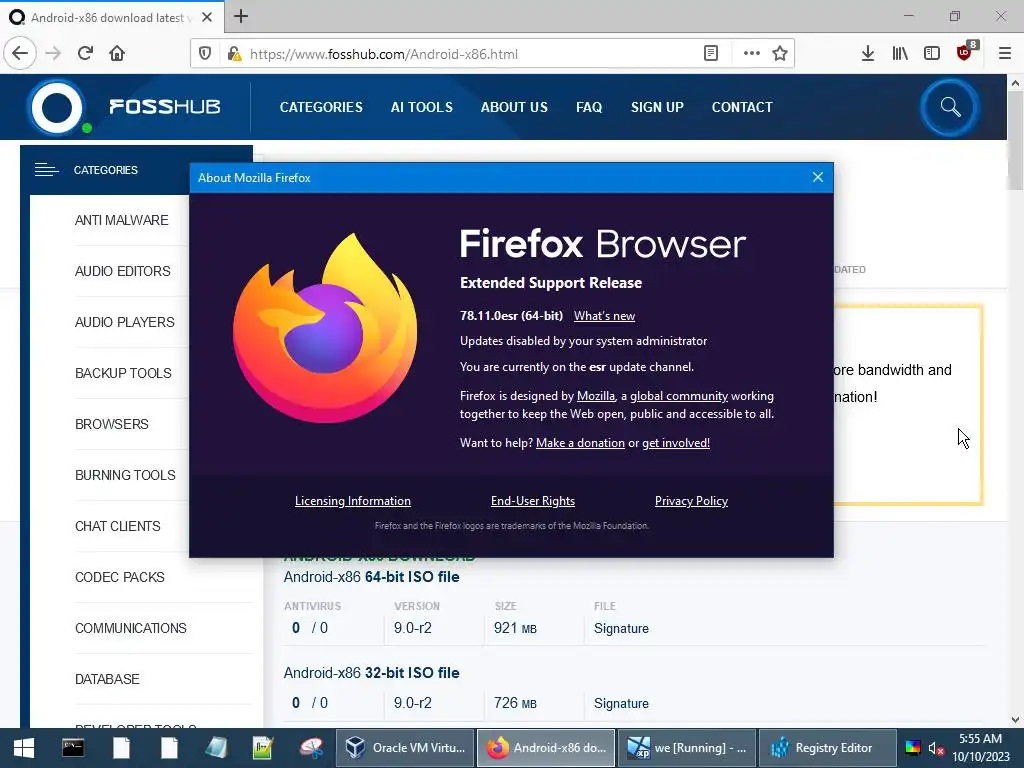This screenshot has height=768, width=1024.
Task: Switch to we [Running] VM taskbar window
Action: (x=687, y=748)
